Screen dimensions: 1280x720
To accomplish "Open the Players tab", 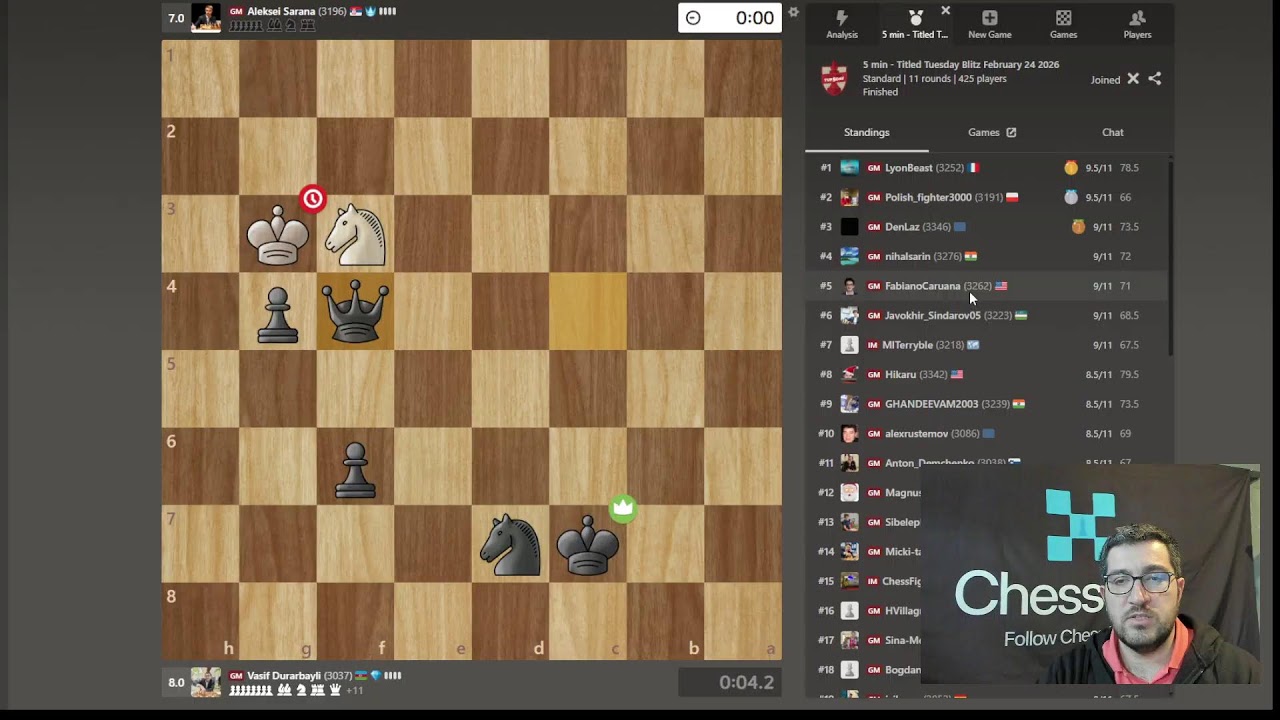I will click(x=1137, y=24).
